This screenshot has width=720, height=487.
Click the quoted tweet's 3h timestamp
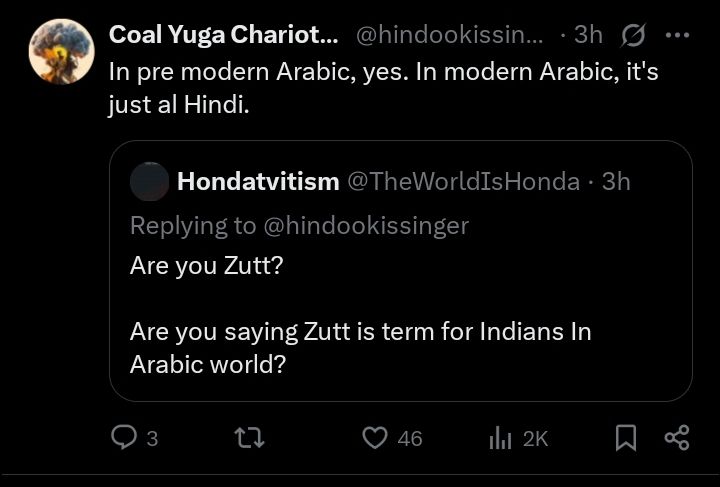pos(616,181)
